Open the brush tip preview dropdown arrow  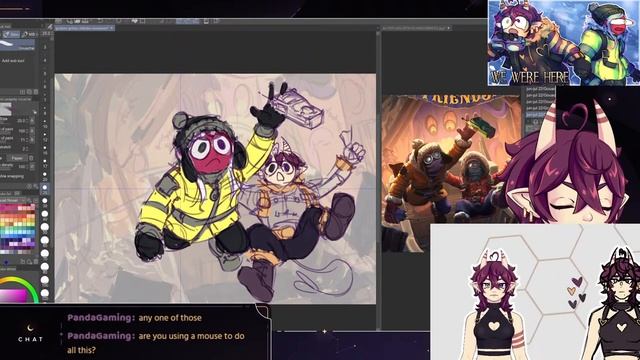point(35,112)
